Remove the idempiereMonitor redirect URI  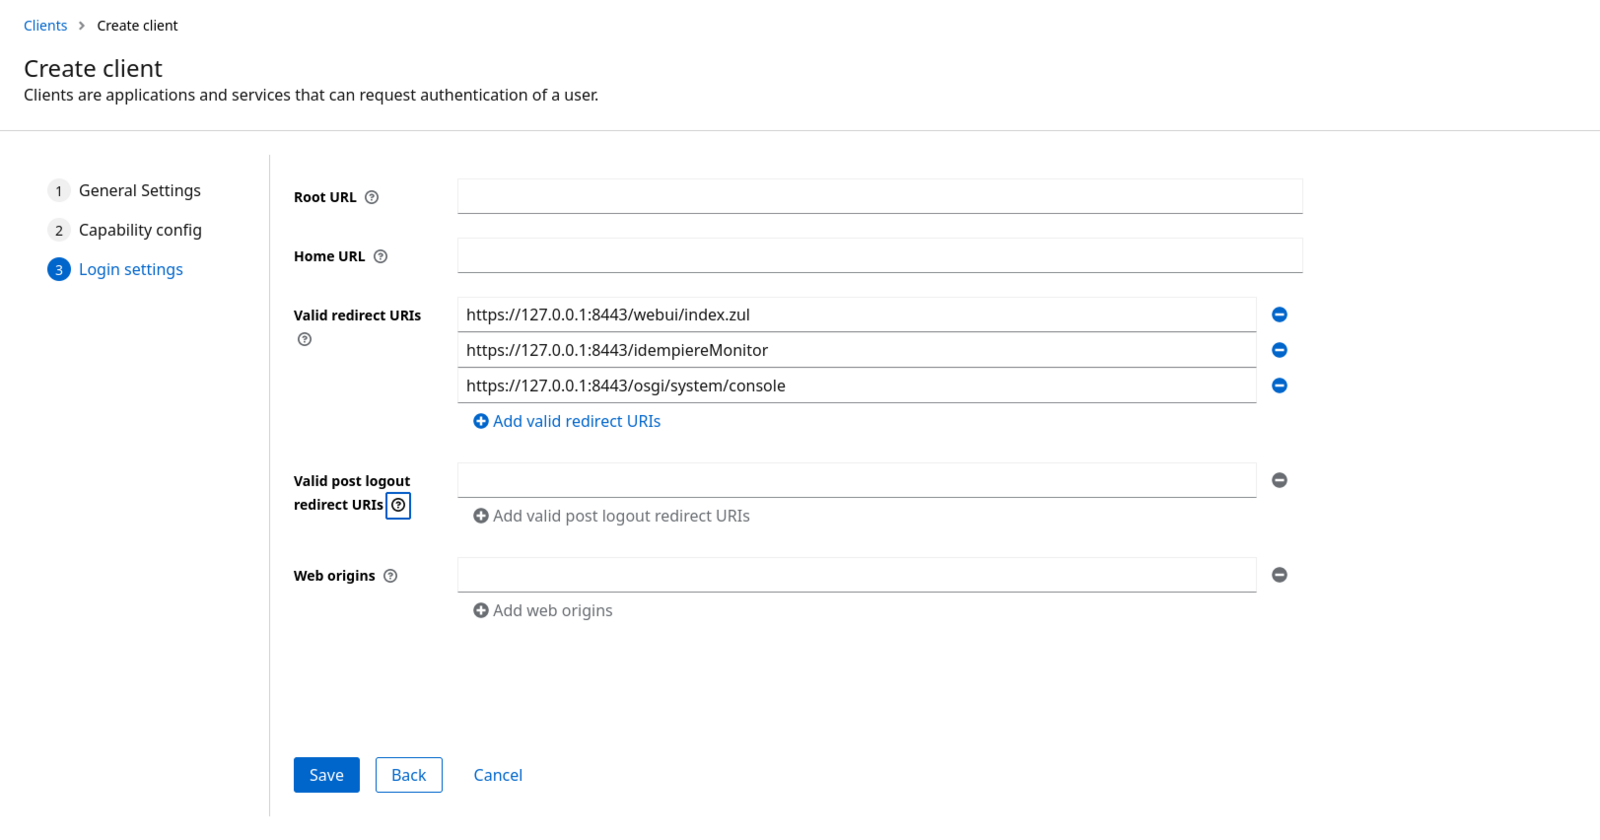click(x=1279, y=350)
